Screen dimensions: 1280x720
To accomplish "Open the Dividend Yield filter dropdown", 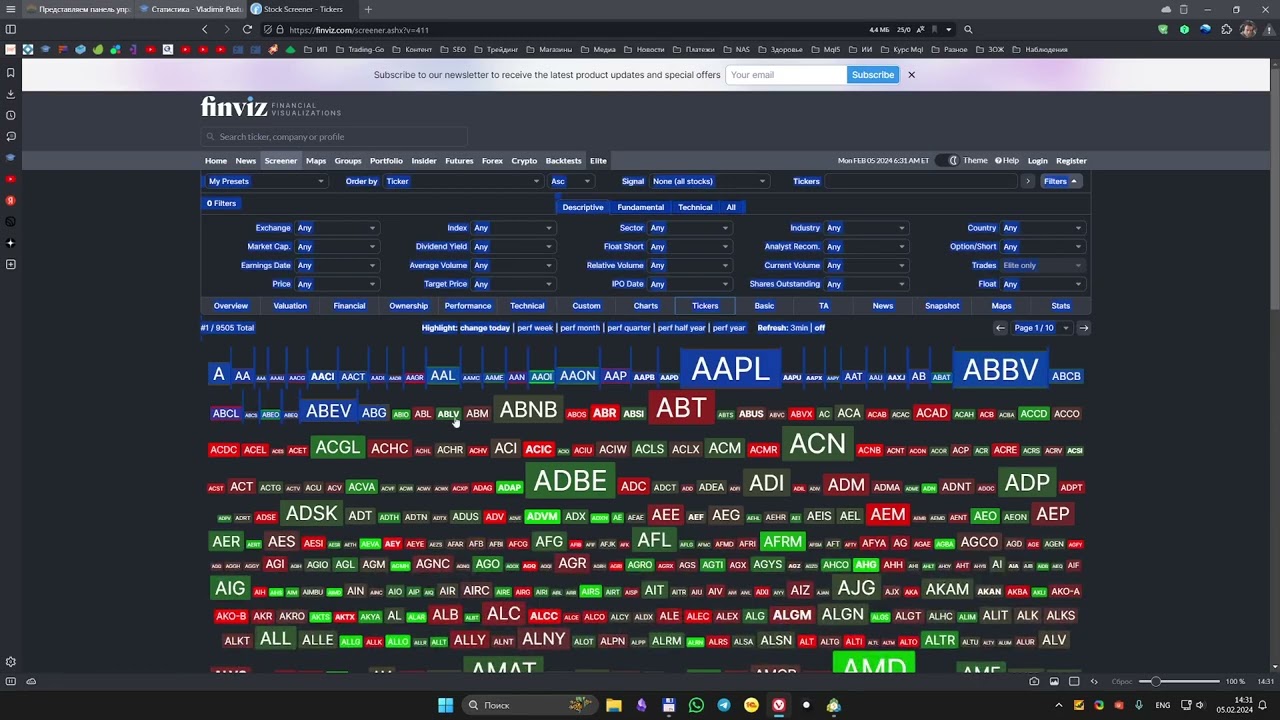I will tap(513, 247).
